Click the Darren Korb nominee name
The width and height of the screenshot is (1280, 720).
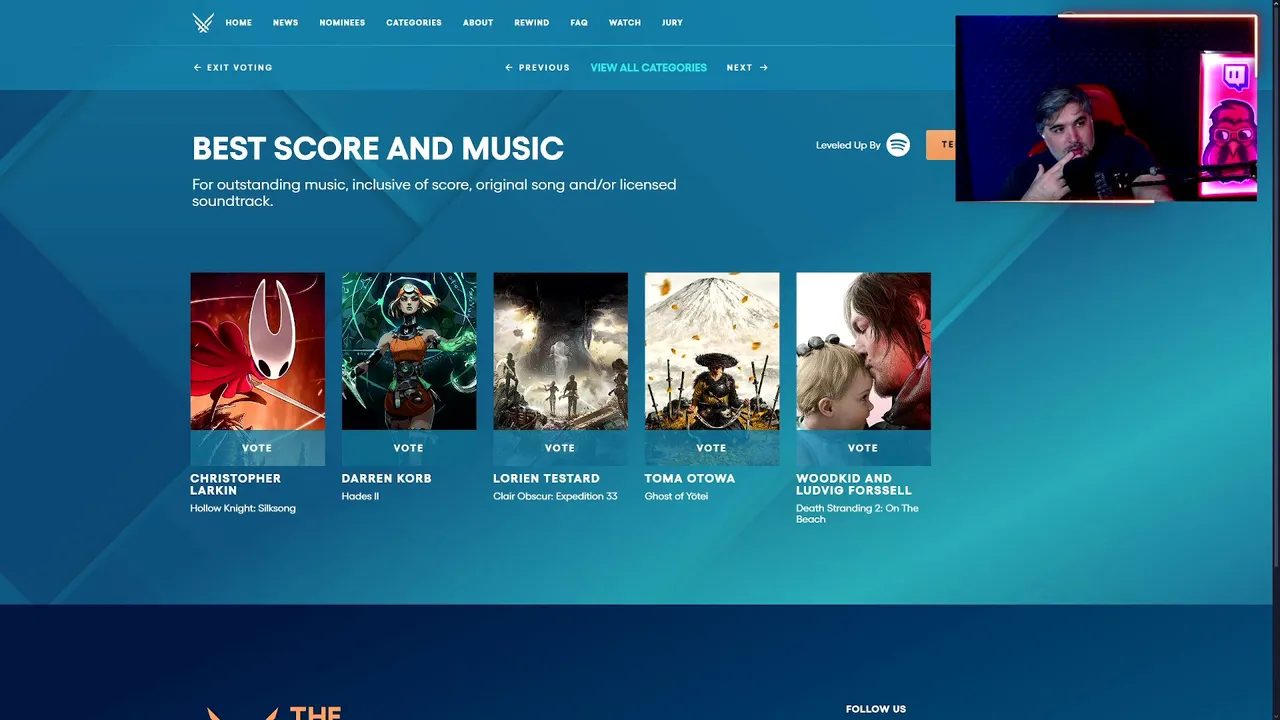[386, 478]
